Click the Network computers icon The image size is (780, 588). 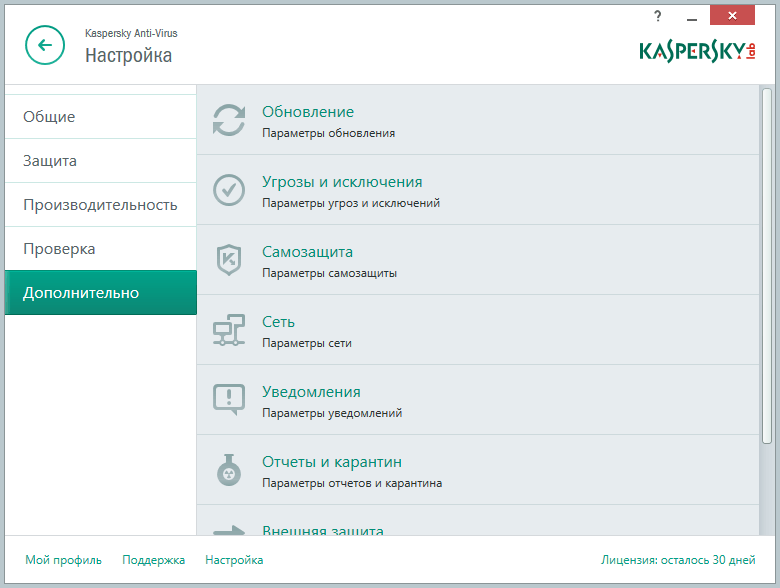pos(229,330)
